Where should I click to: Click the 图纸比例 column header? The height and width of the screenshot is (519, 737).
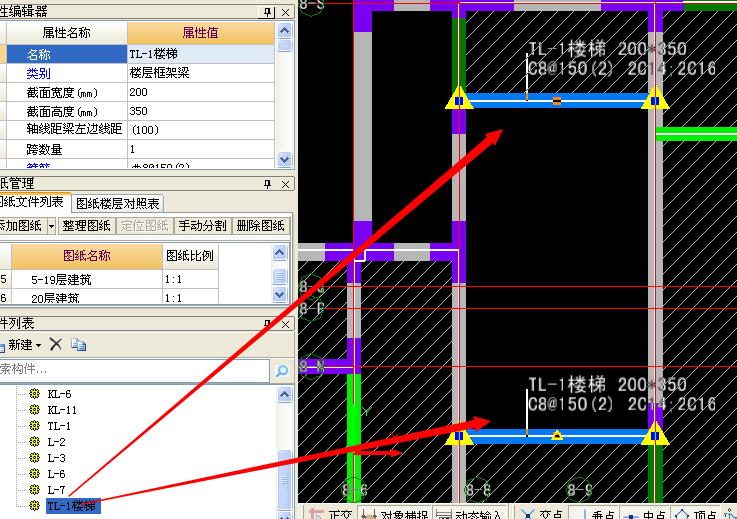(190, 256)
